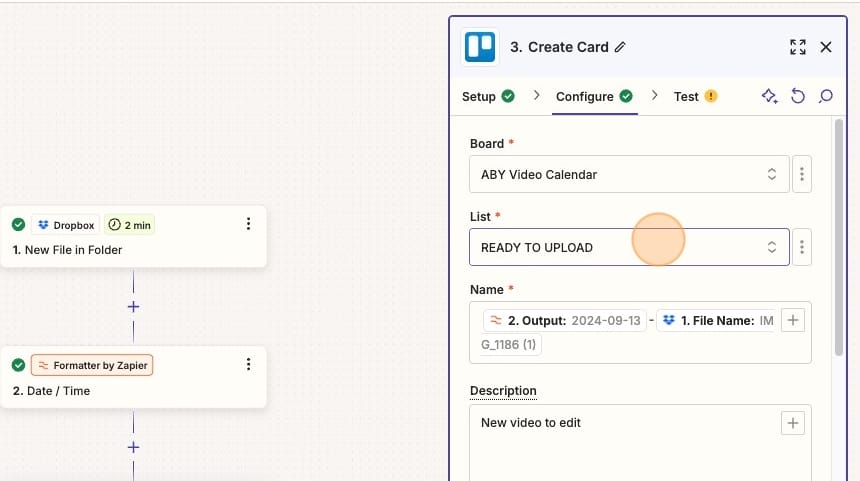Click the Description text field
The image size is (860, 481).
pyautogui.click(x=640, y=443)
